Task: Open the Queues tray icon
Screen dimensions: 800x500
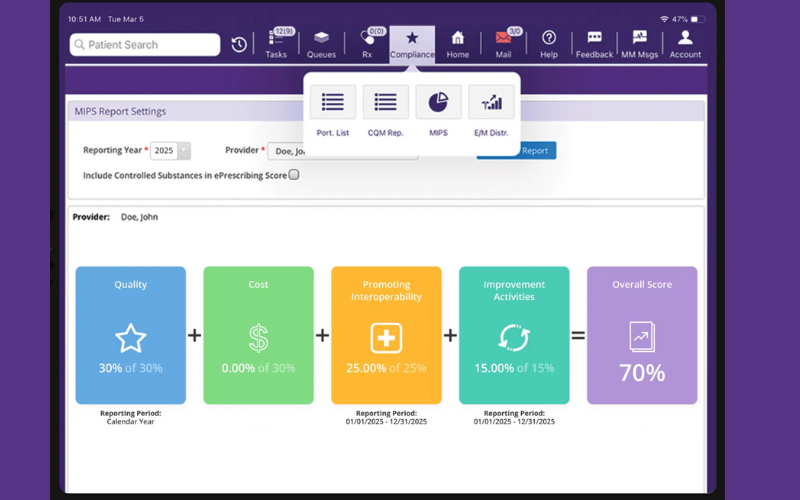Action: [x=321, y=44]
